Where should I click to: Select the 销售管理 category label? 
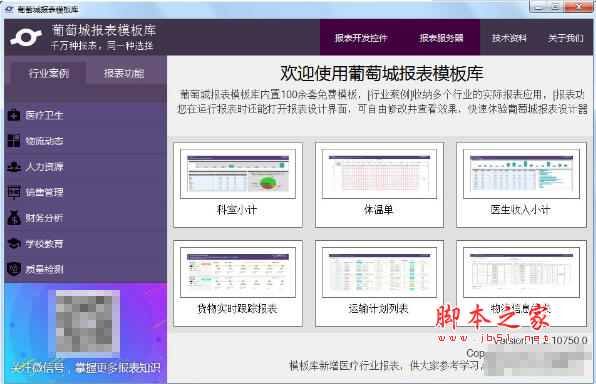(x=44, y=192)
